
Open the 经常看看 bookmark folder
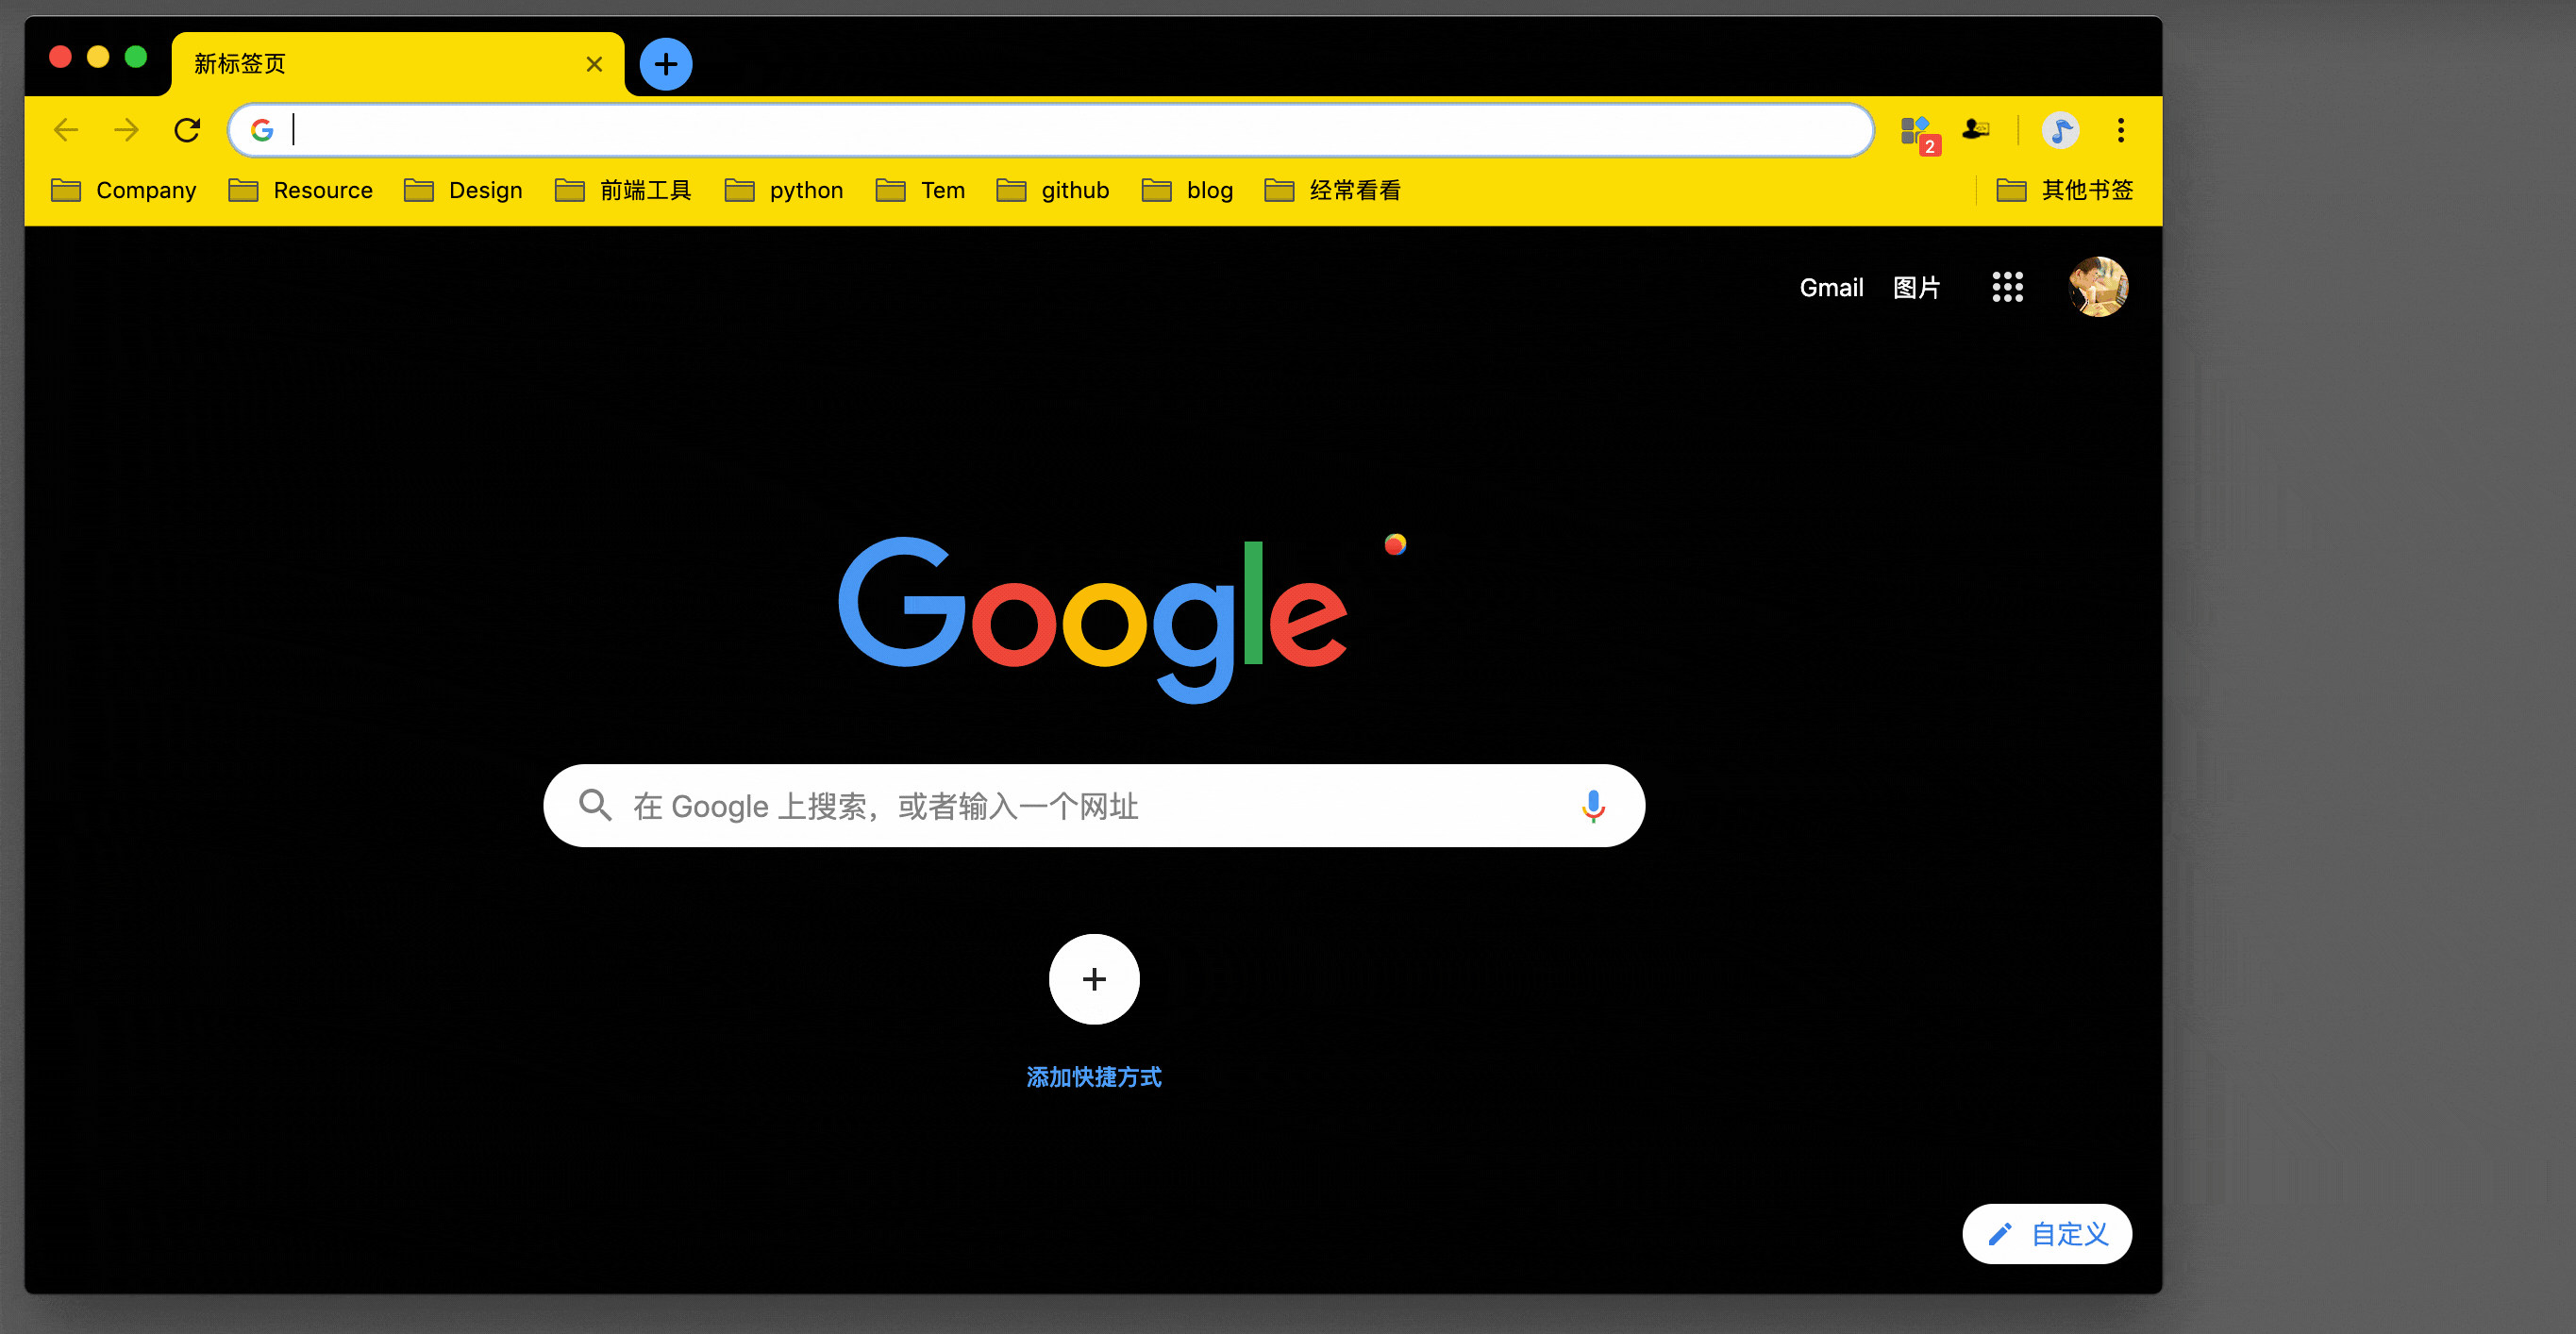pos(1355,190)
